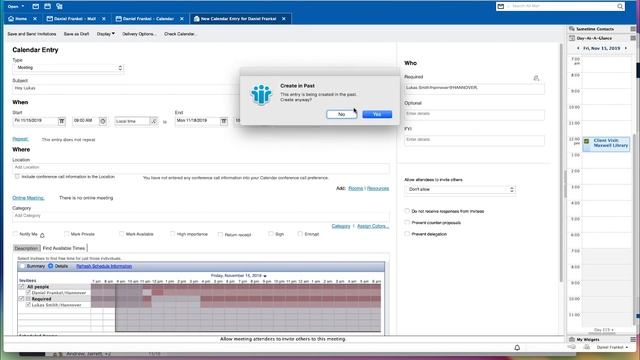Close the New Calendar Entry tab

pyautogui.click(x=284, y=19)
